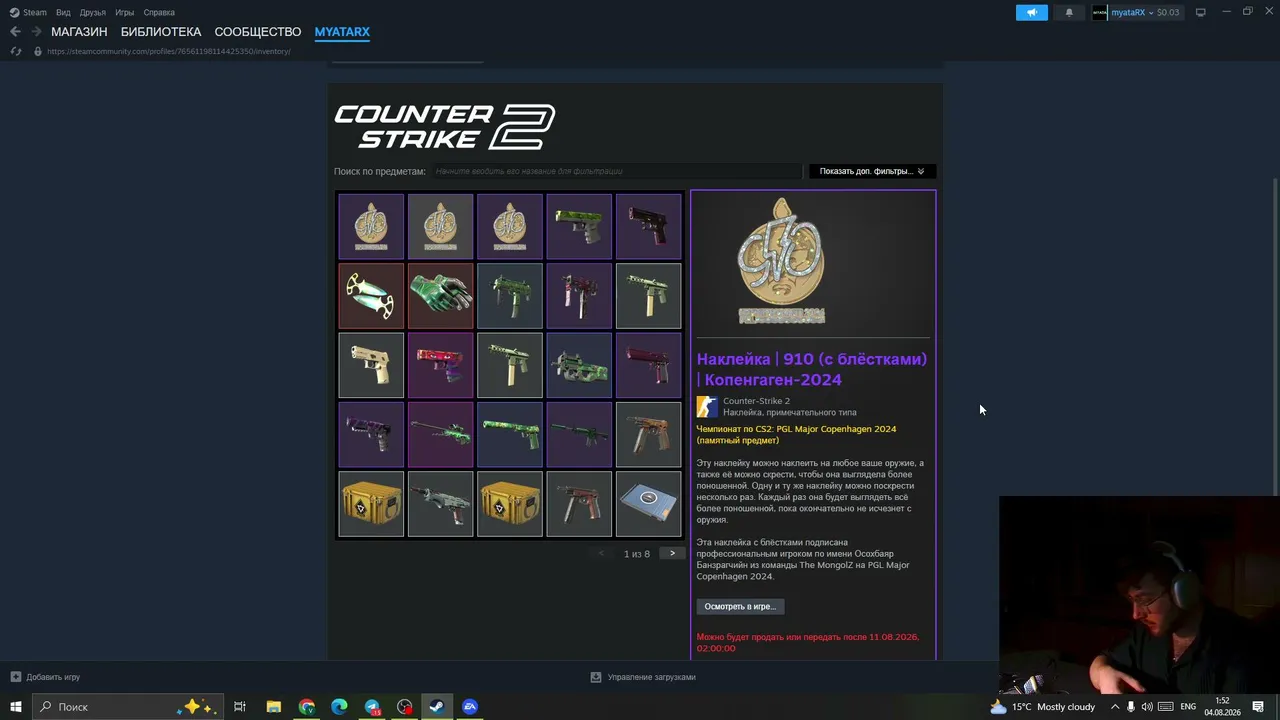Viewport: 1280px width, 720px height.
Task: Select the green gloves item
Action: 440,296
